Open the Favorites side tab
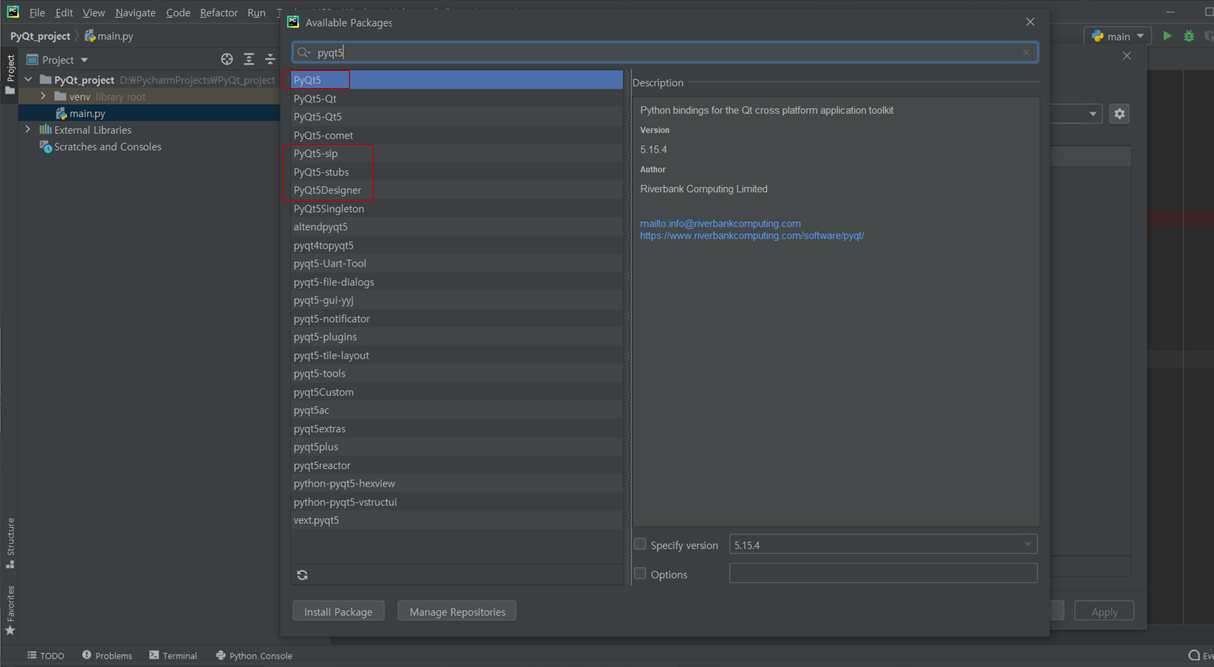1214x667 pixels. tap(10, 610)
